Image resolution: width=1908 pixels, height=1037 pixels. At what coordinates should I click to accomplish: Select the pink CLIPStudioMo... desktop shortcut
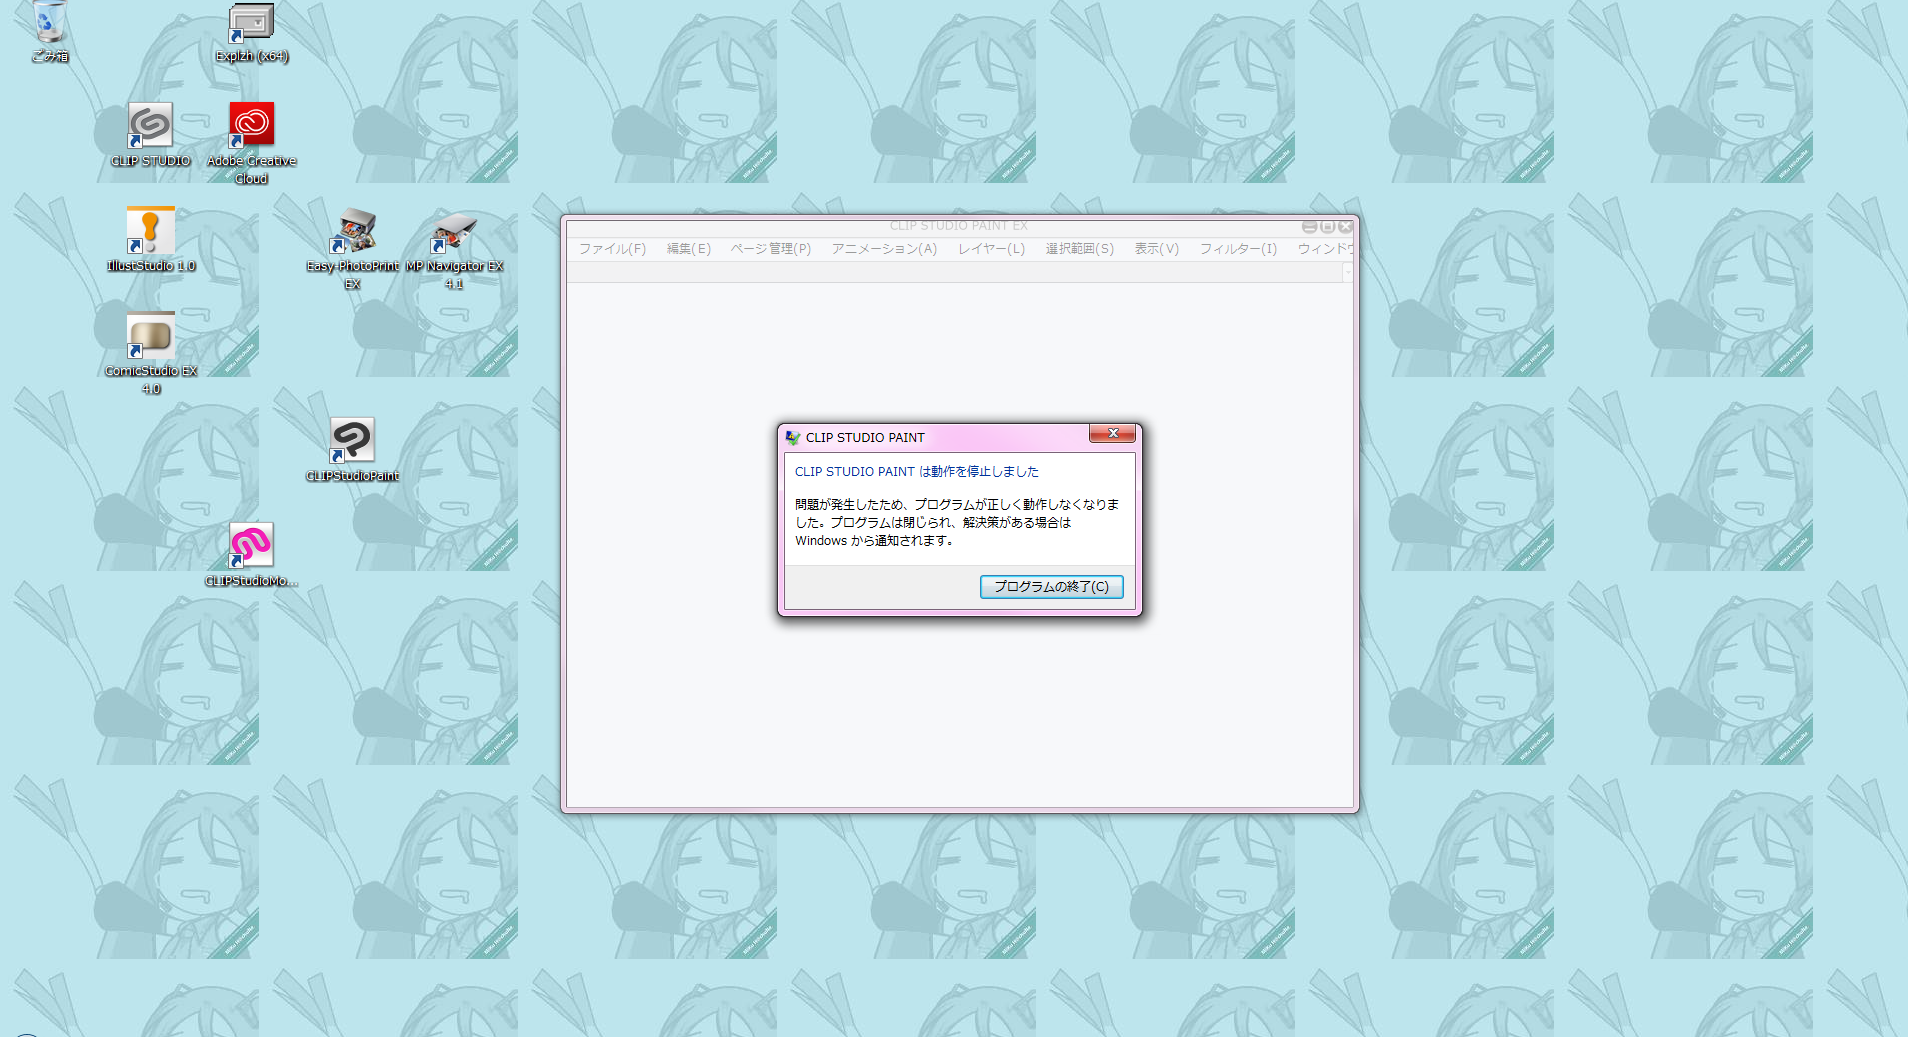point(251,555)
